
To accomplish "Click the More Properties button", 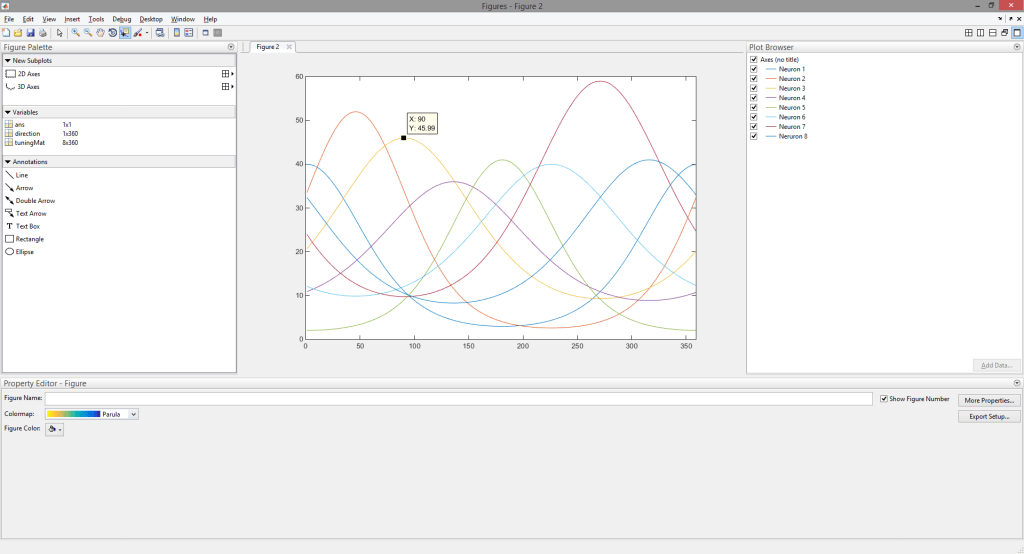I will point(988,400).
